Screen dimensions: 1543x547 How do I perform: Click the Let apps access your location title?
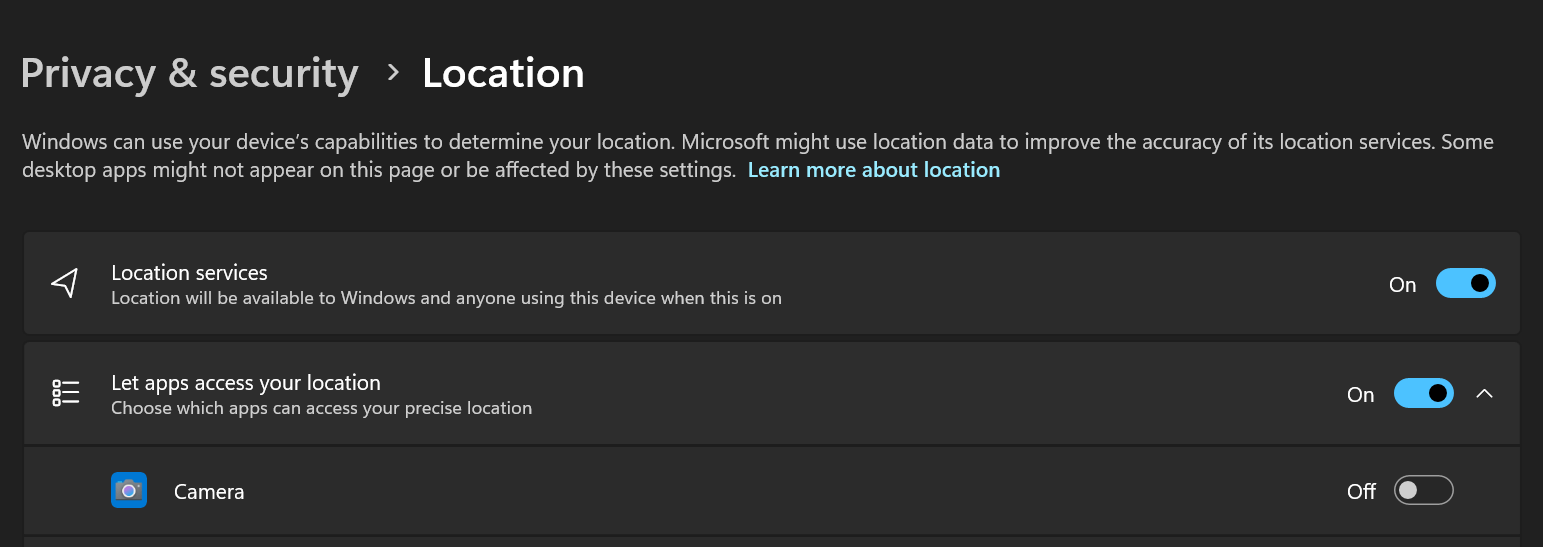click(246, 382)
